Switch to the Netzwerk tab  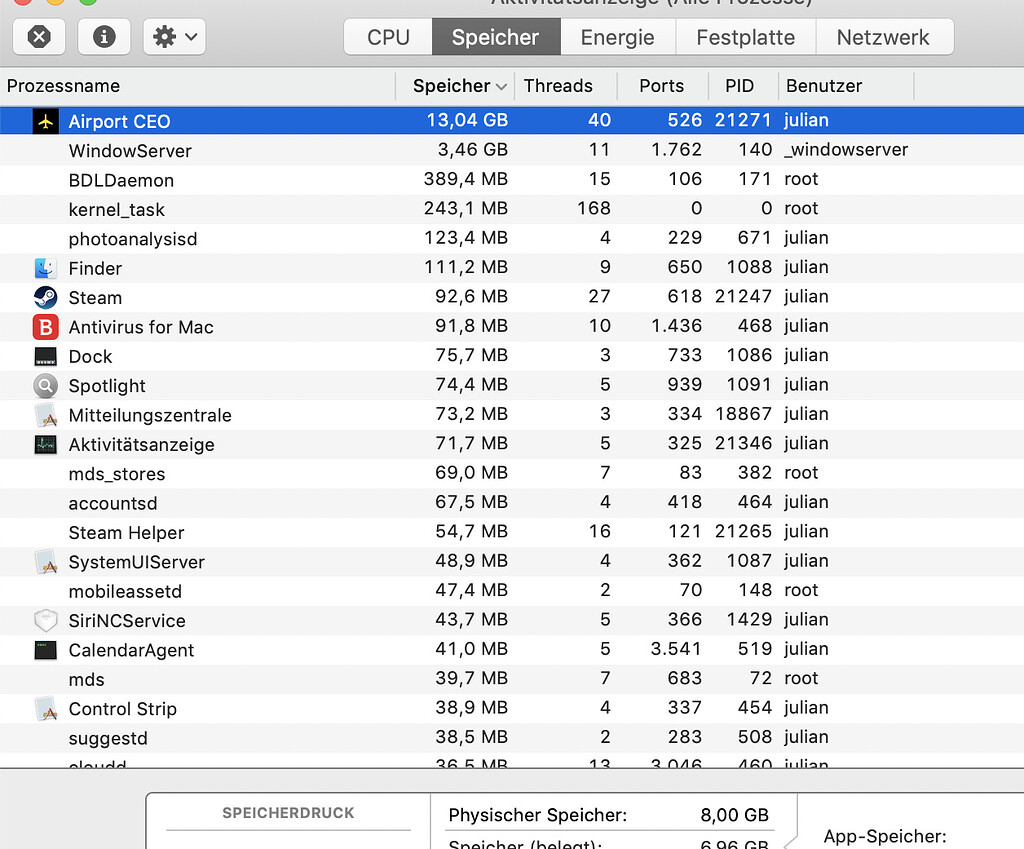click(884, 37)
